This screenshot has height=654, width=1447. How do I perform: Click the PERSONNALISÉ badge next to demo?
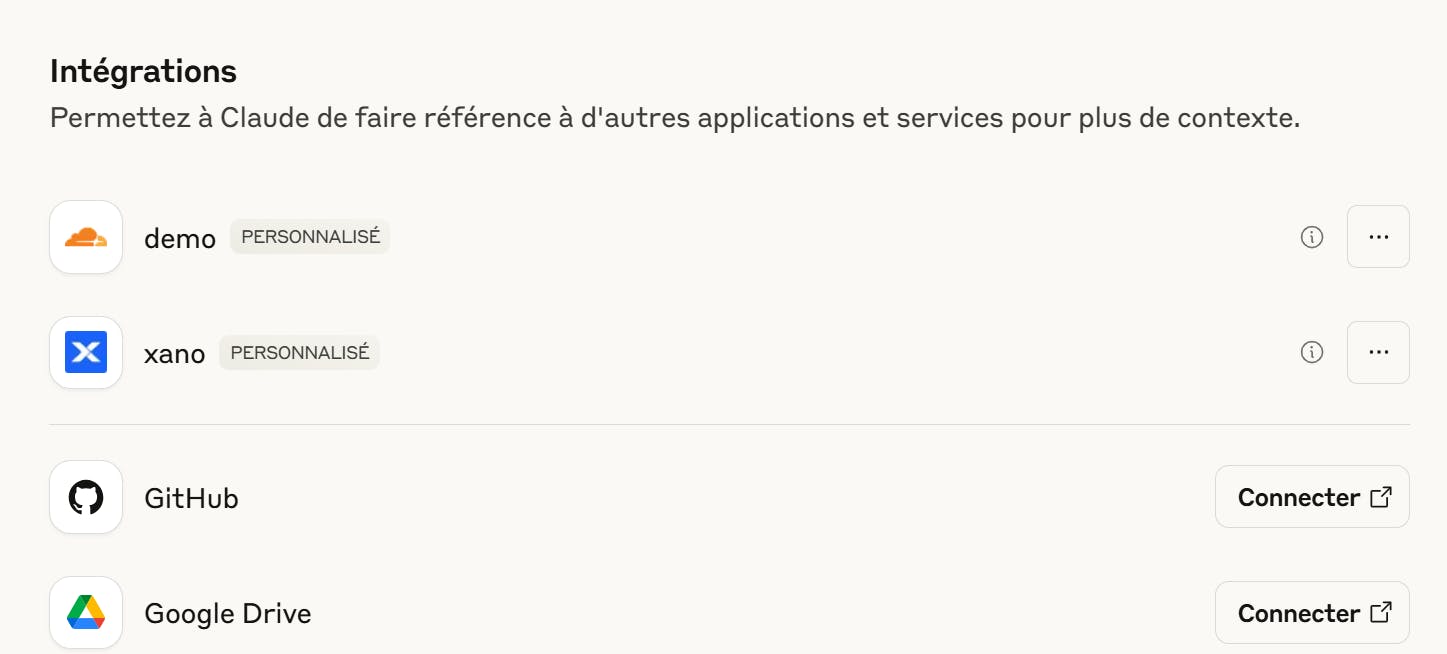click(310, 237)
